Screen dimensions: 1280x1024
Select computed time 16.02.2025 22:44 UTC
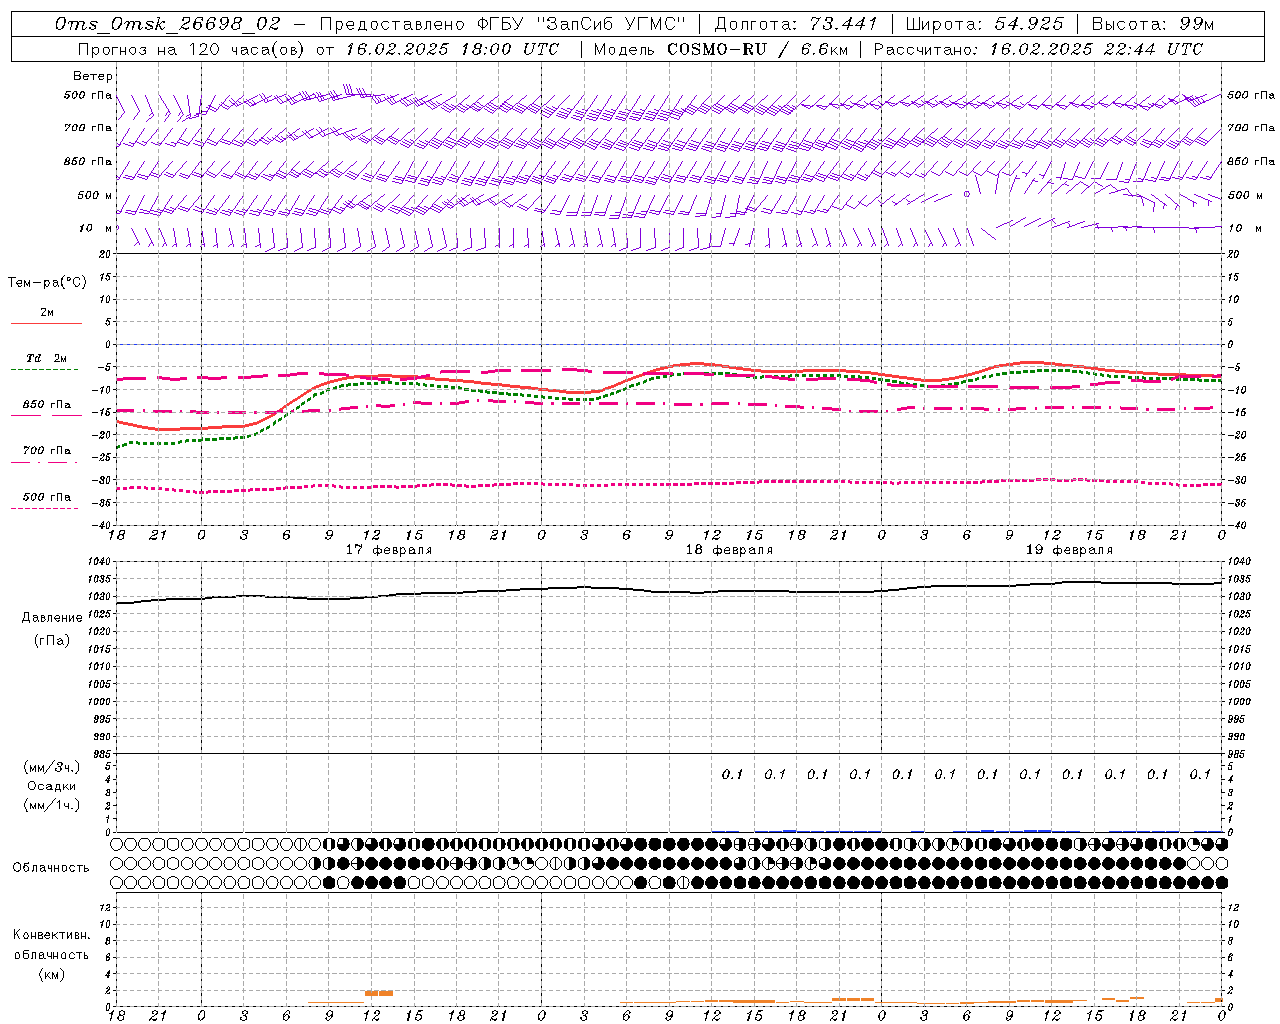[x=1096, y=49]
